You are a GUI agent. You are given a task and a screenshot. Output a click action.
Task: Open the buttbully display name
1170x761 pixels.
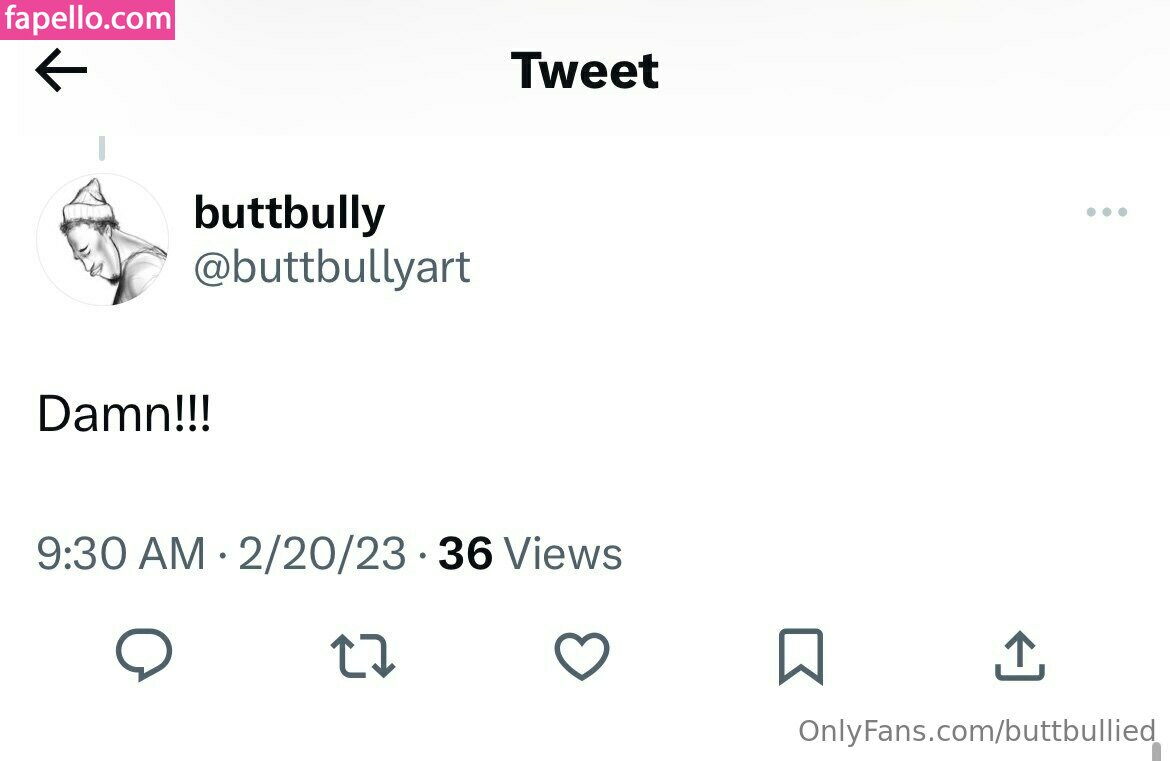[x=290, y=213]
